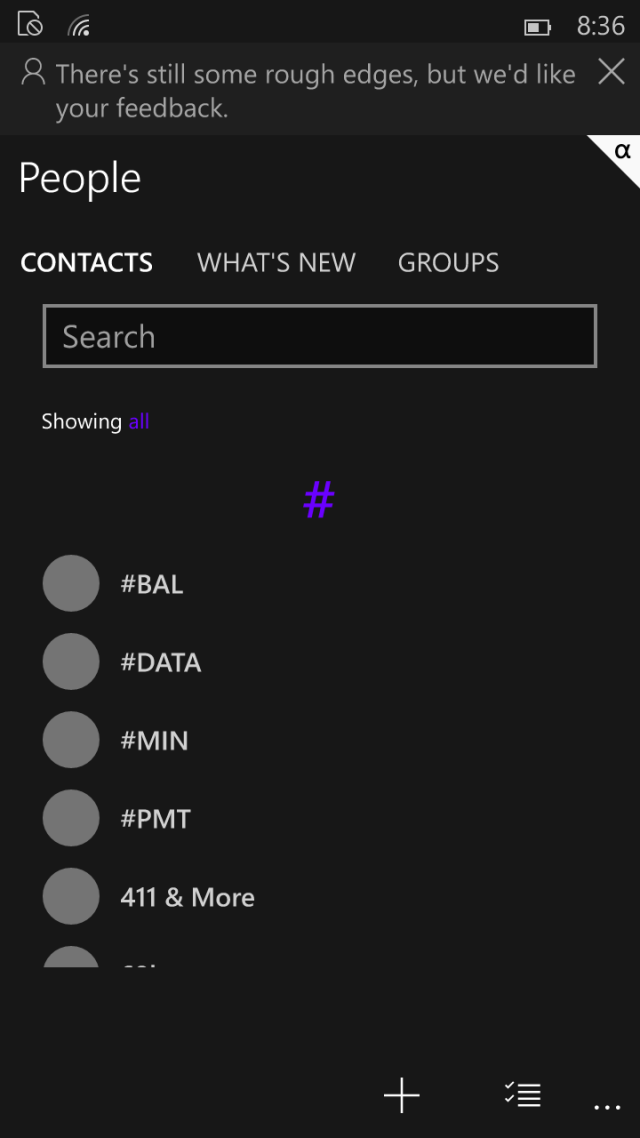Tap the add new contact plus icon
Screen dimensions: 640x1138
[x=401, y=1096]
